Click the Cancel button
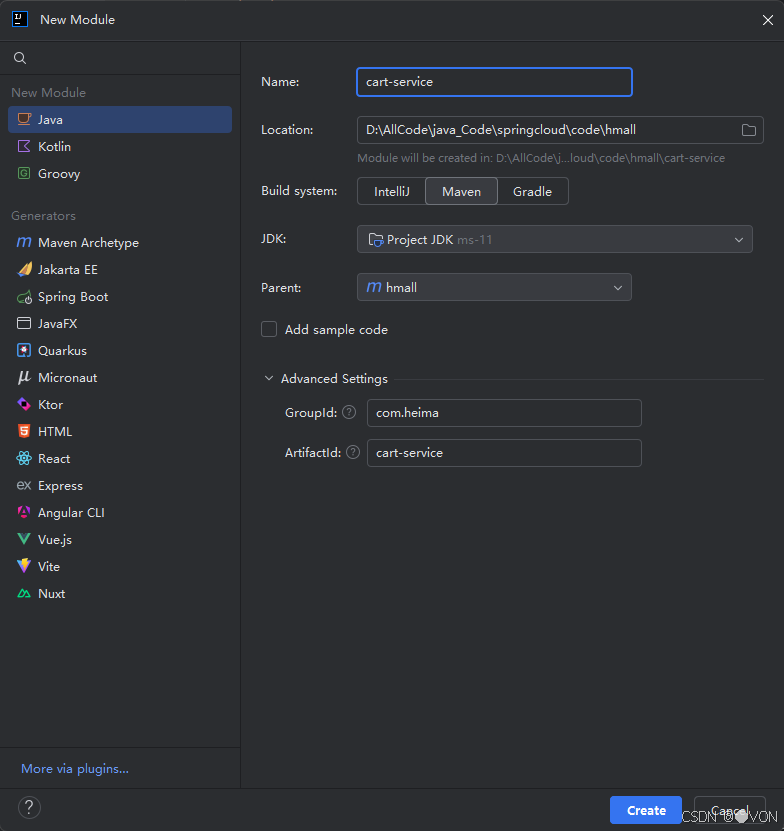Image resolution: width=784 pixels, height=831 pixels. (x=729, y=810)
